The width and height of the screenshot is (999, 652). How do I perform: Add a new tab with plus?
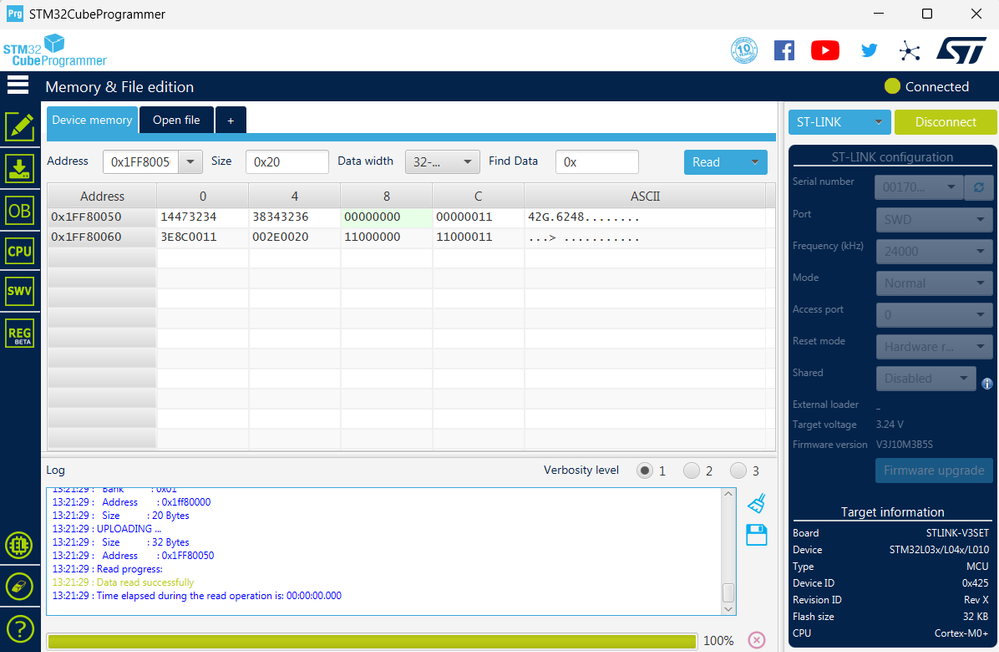point(231,120)
